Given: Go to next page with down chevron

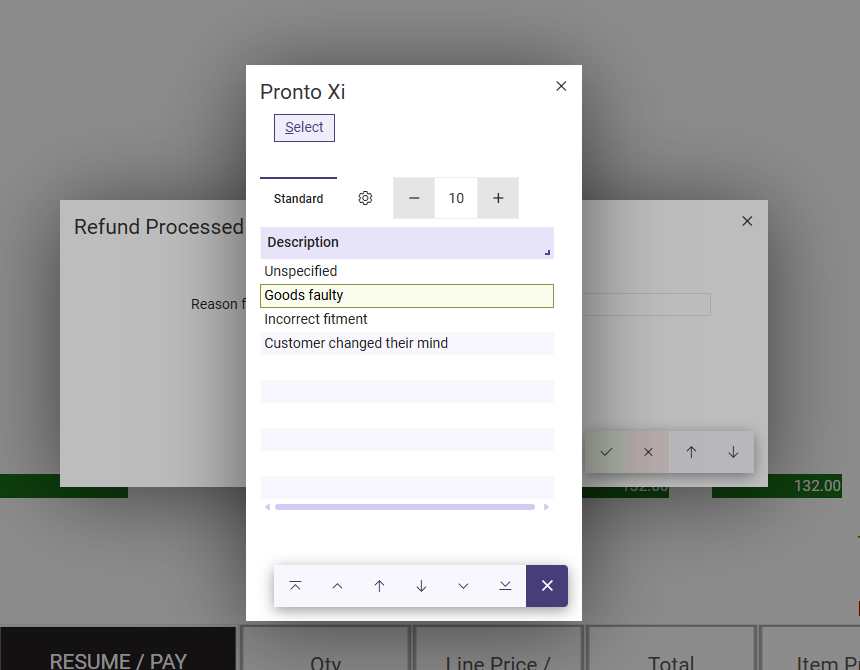Looking at the screenshot, I should pyautogui.click(x=463, y=586).
